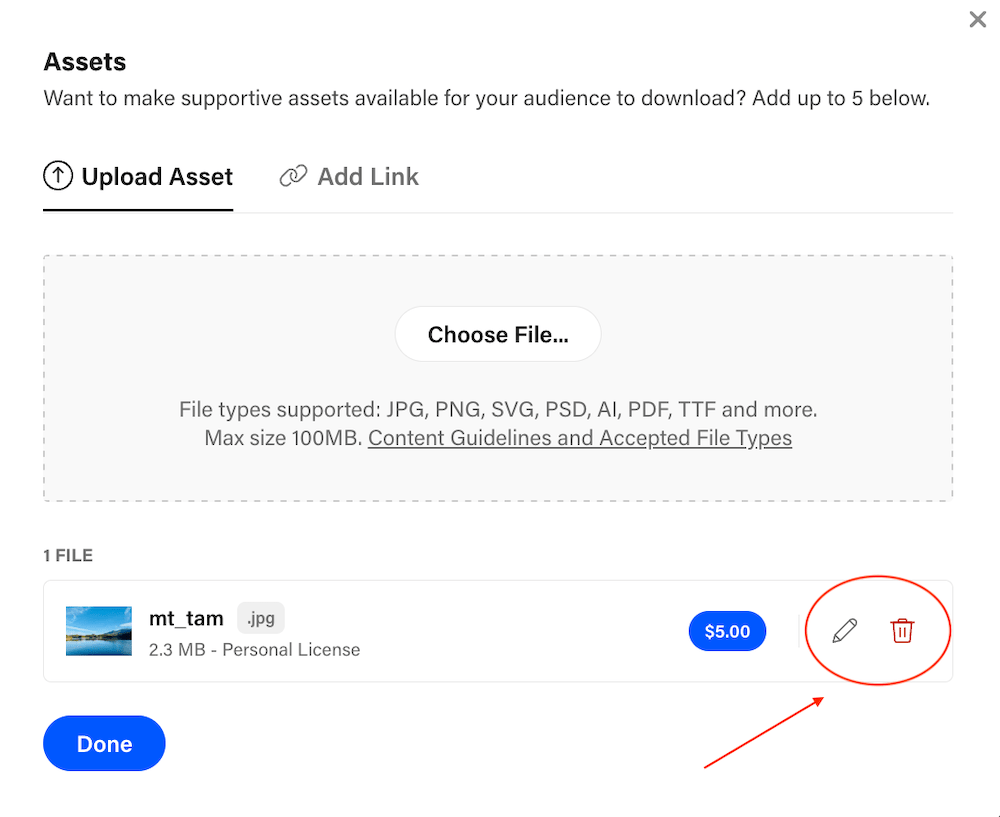Viewport: 1000px width, 817px height.
Task: Click the trash icon to delete mt_tam
Action: [x=903, y=631]
